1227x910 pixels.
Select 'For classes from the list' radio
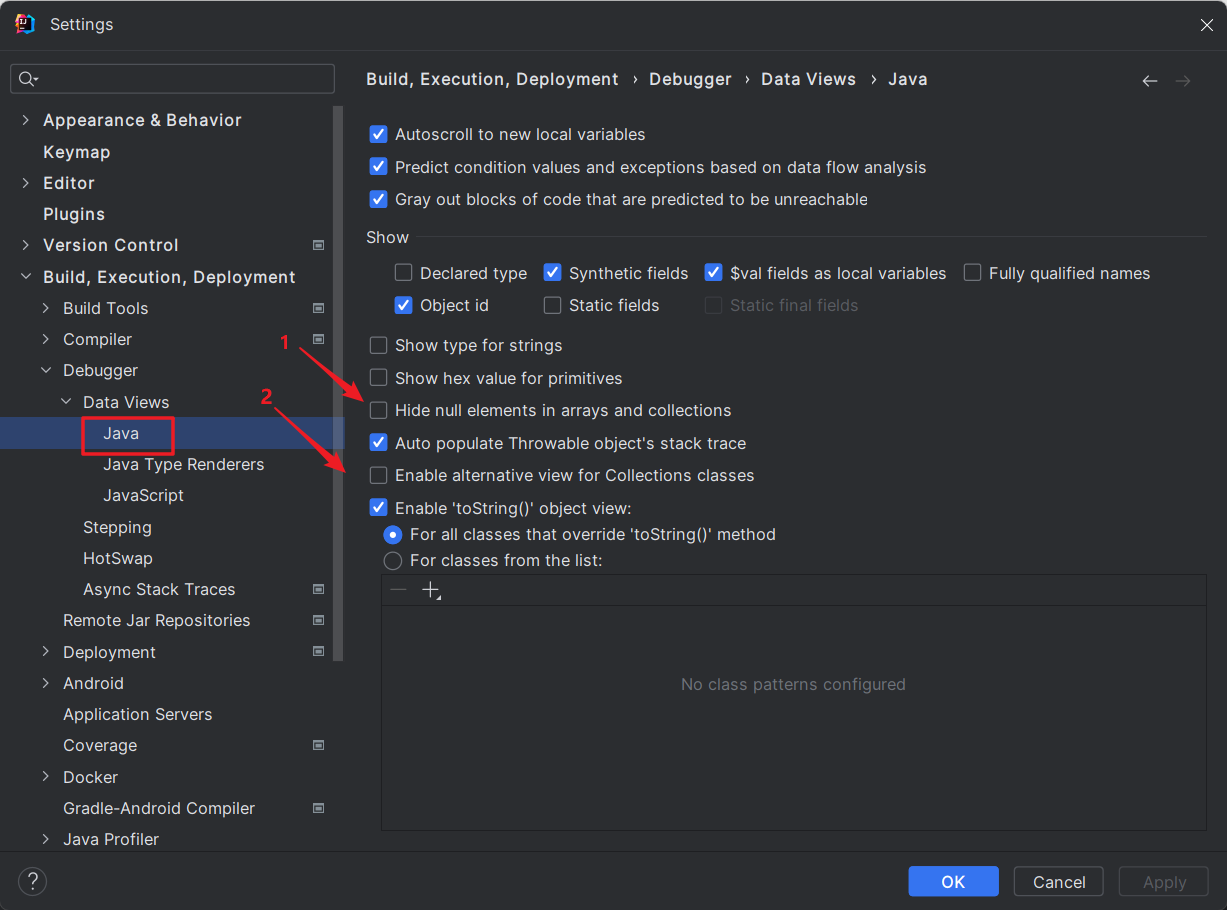(393, 561)
